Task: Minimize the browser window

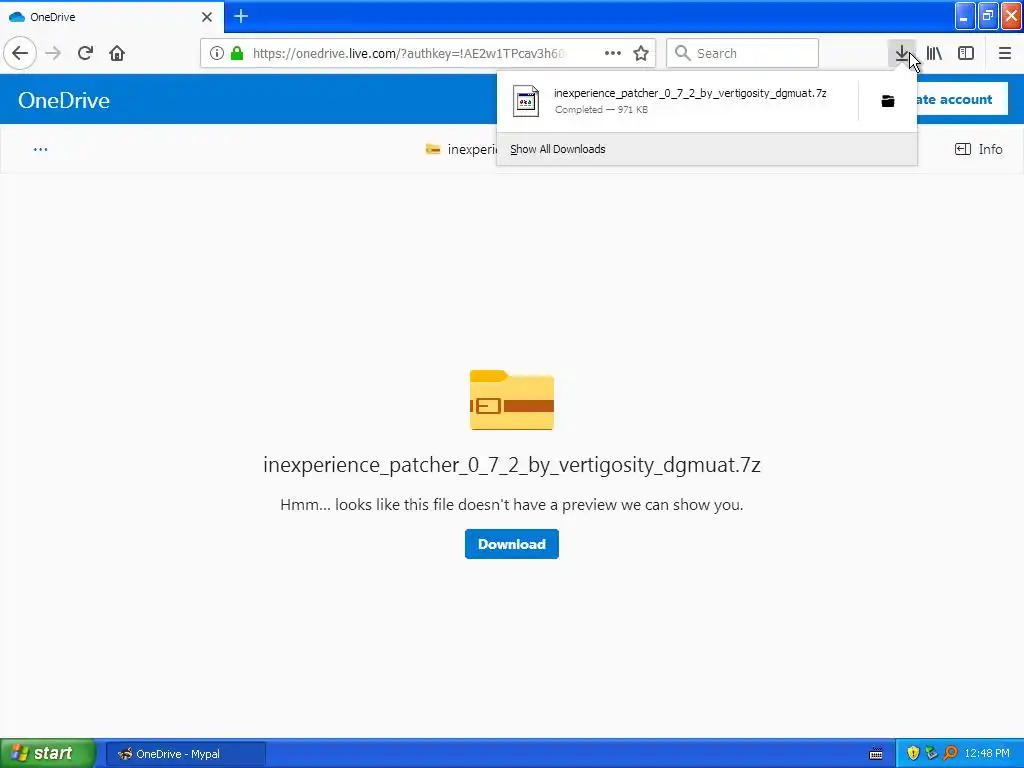Action: (965, 17)
